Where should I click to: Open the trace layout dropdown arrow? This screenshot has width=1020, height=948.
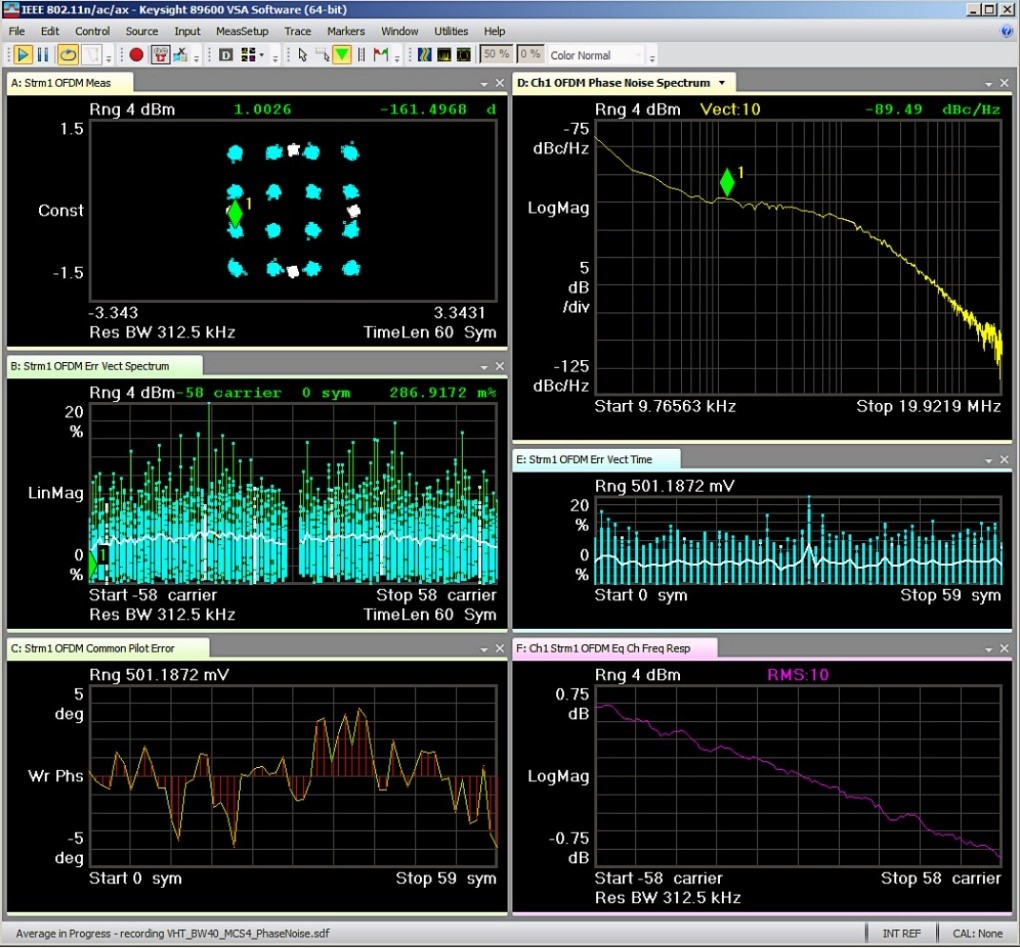262,55
